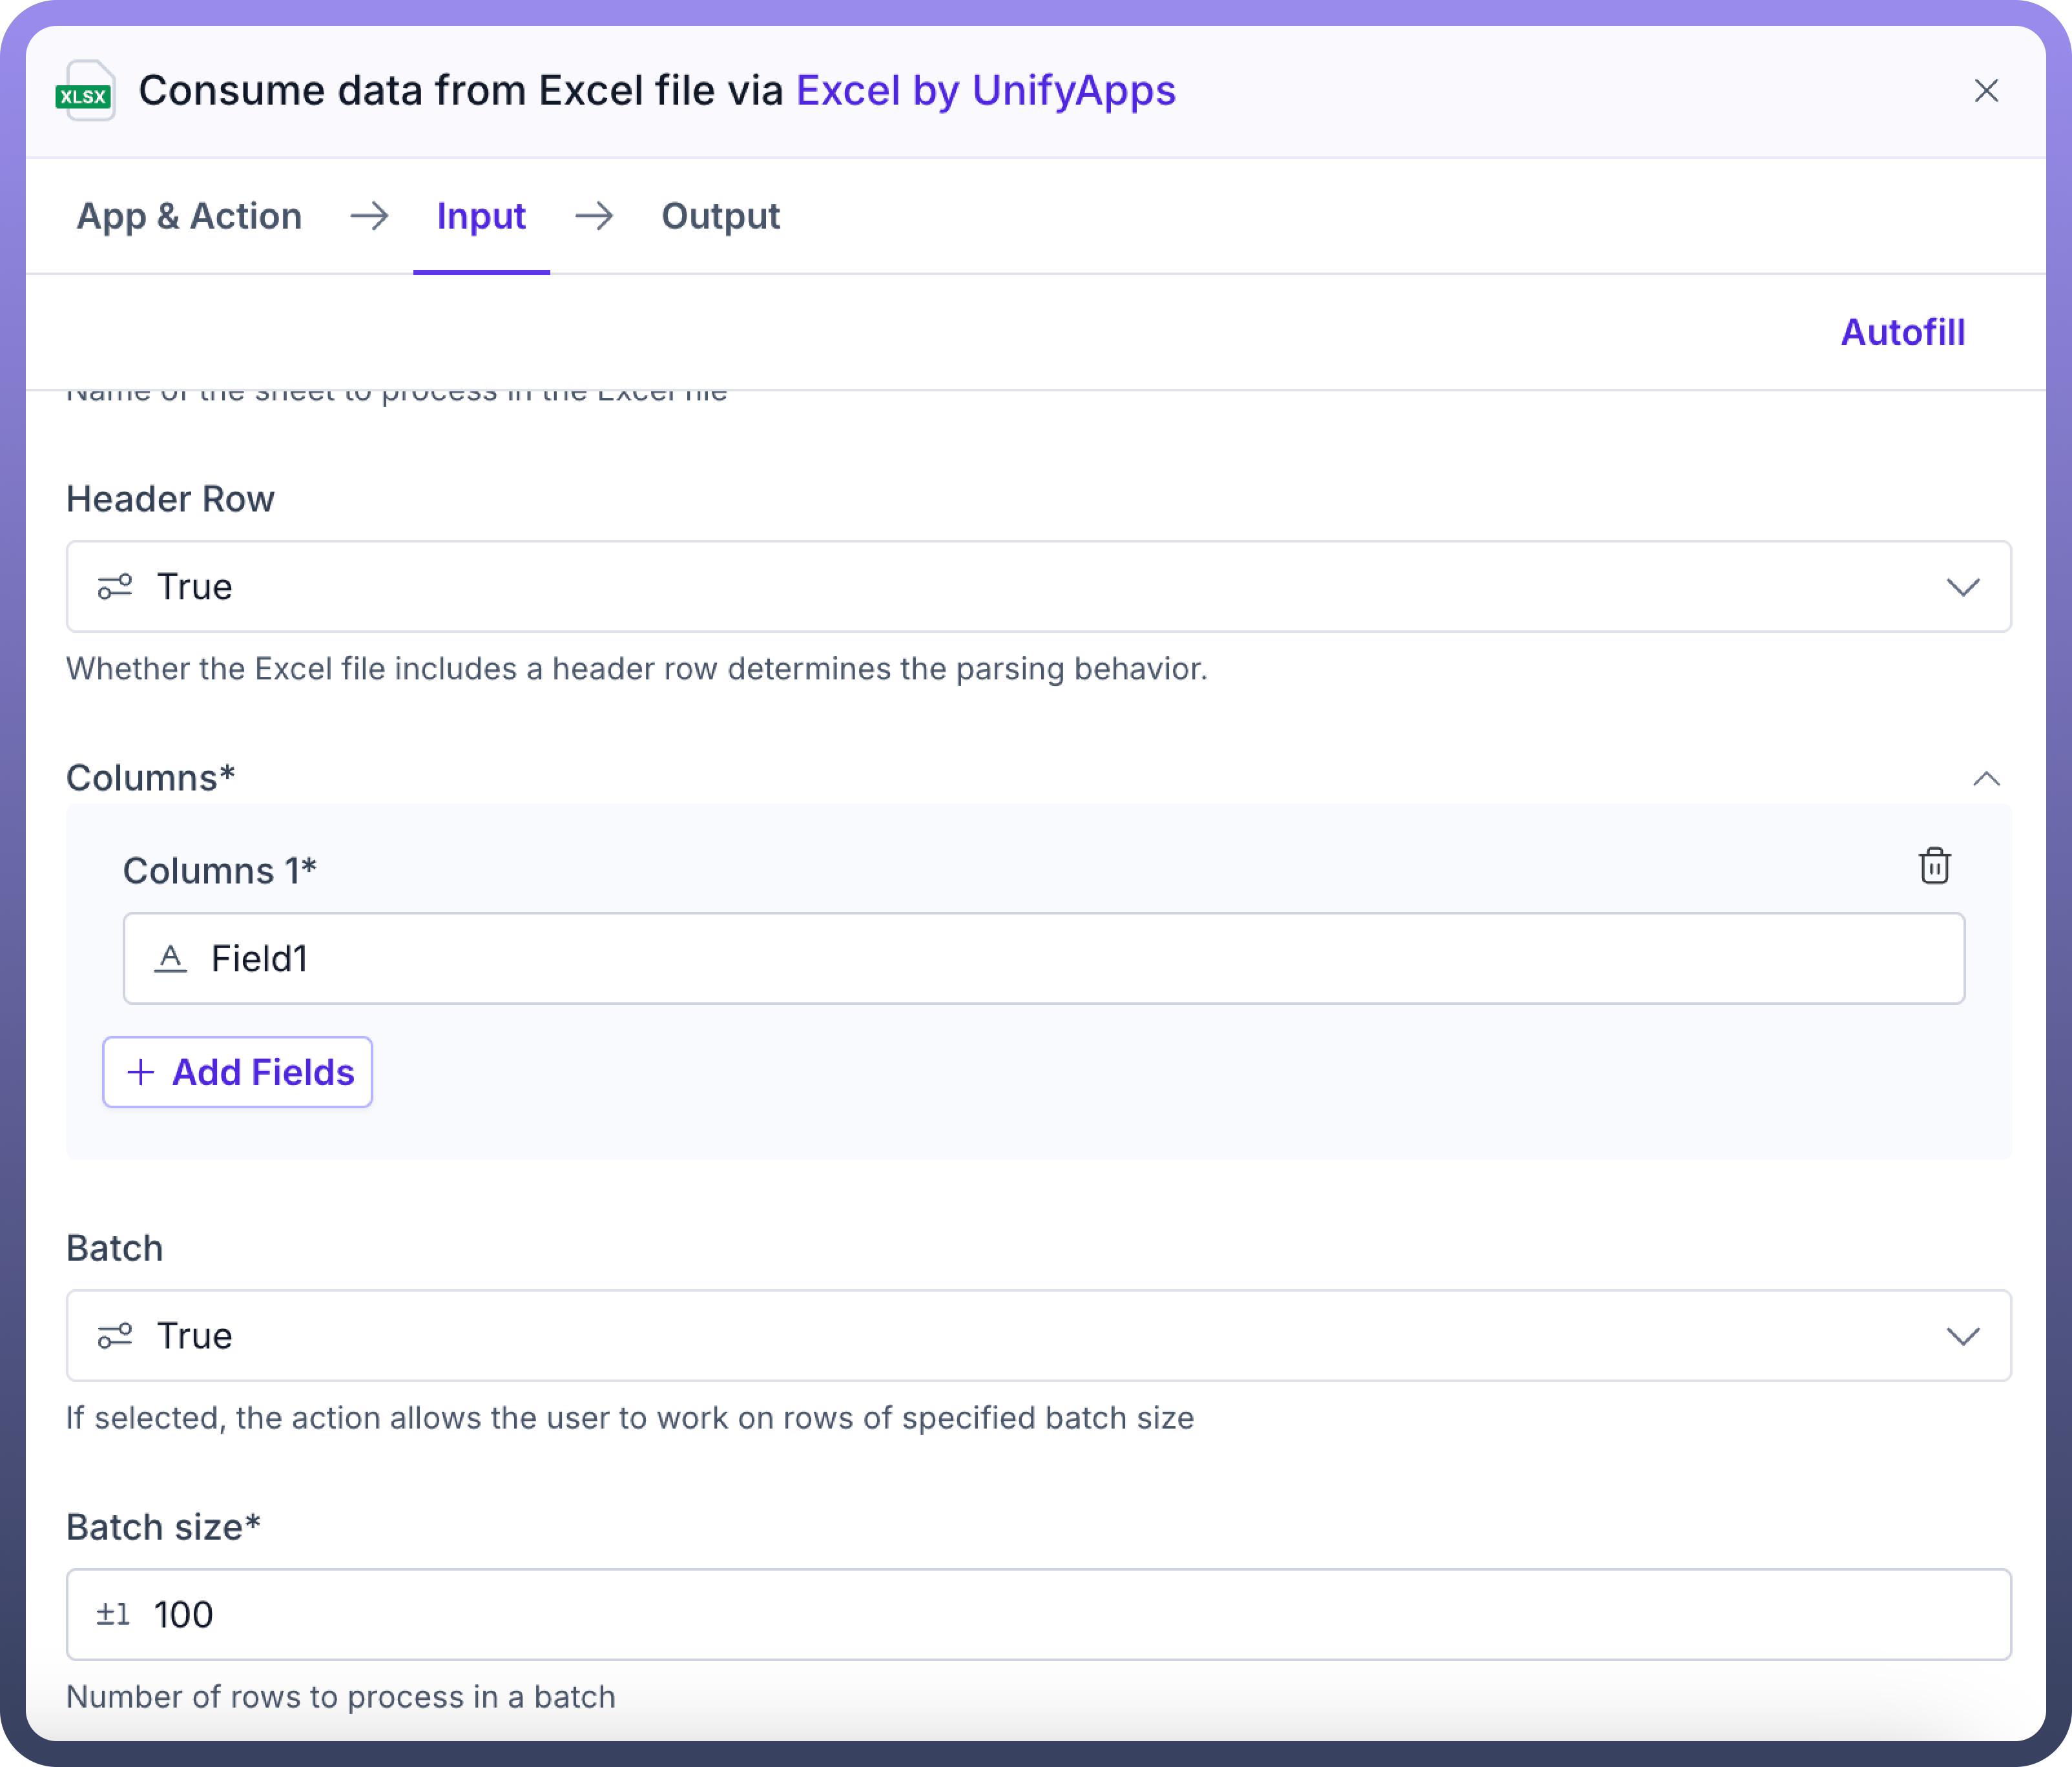Click the plus icon on Add Fields
The image size is (2072, 1767).
pos(141,1072)
